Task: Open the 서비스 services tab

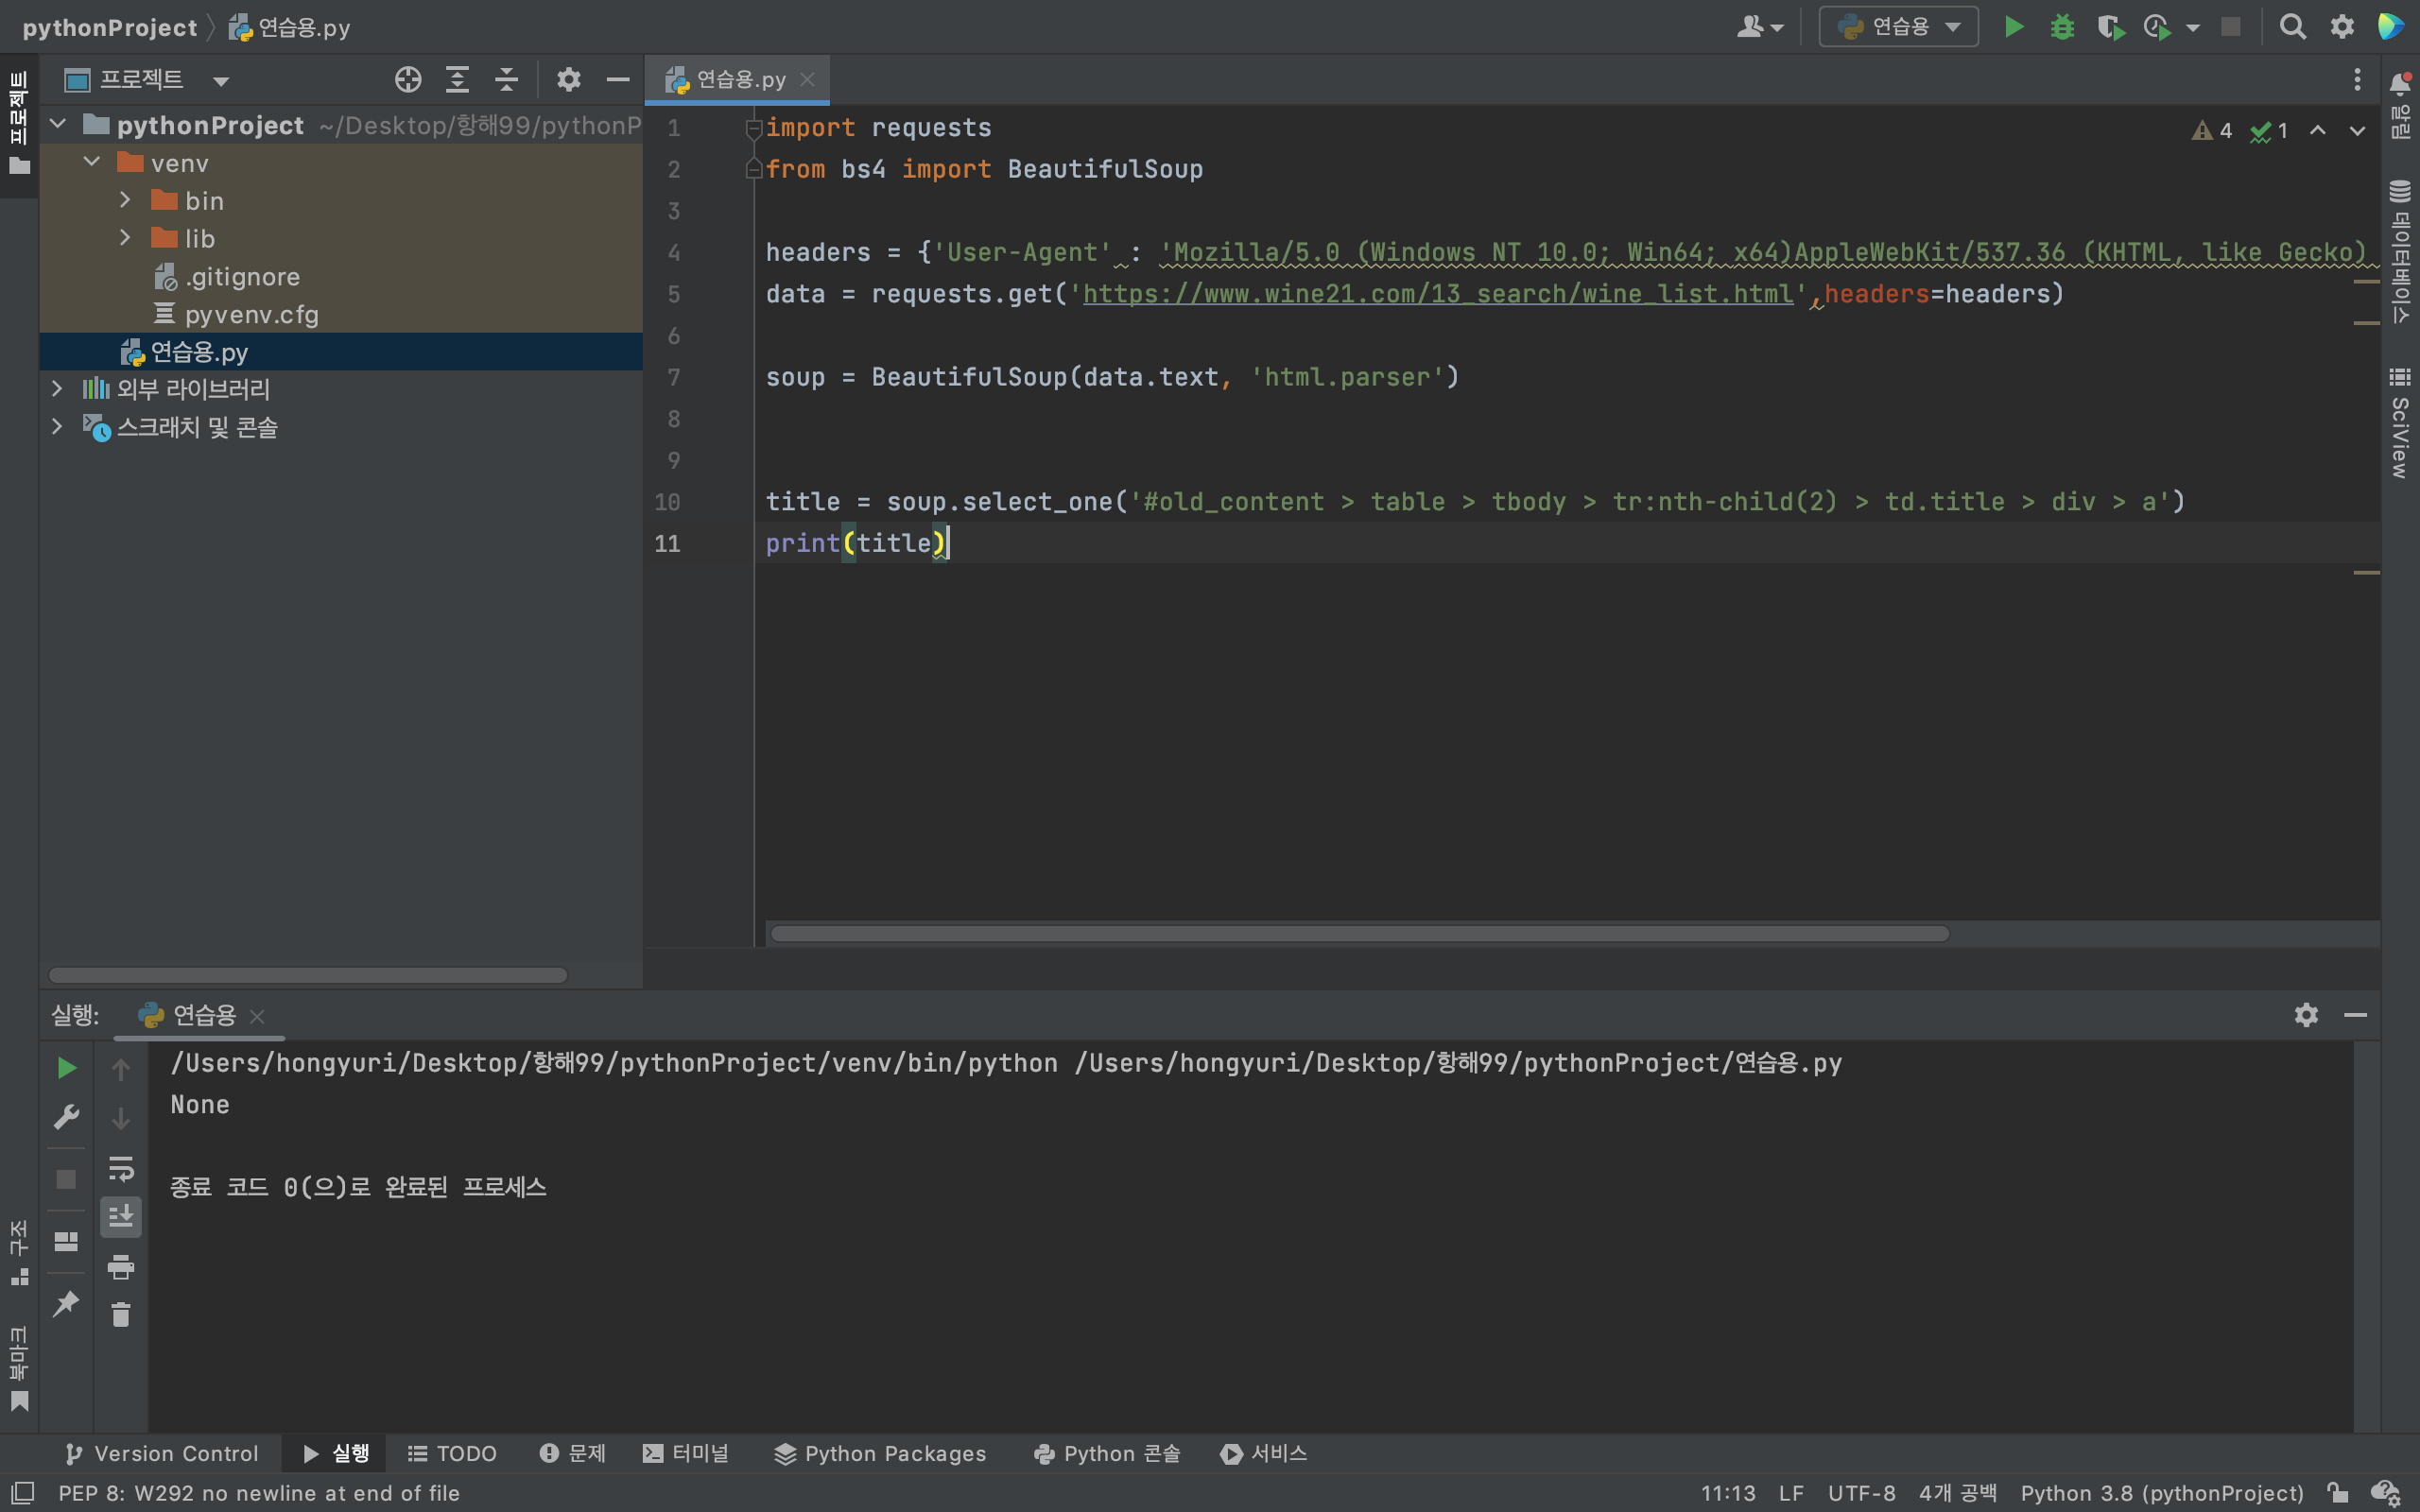Action: pyautogui.click(x=1264, y=1453)
